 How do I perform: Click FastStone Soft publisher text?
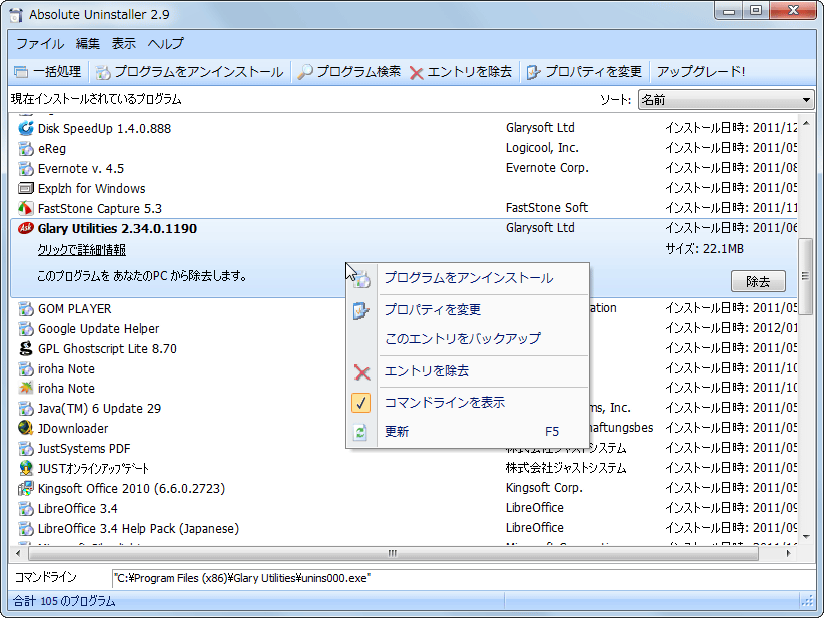coord(547,208)
